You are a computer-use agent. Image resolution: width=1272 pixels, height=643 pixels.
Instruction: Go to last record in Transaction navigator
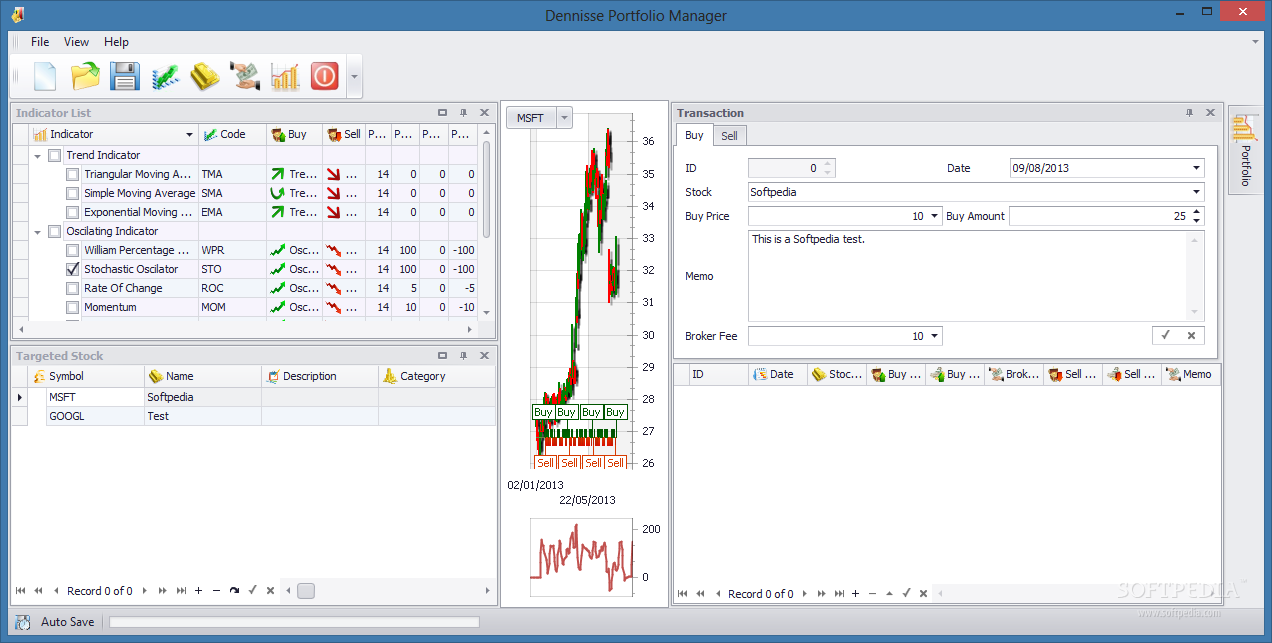pyautogui.click(x=838, y=594)
